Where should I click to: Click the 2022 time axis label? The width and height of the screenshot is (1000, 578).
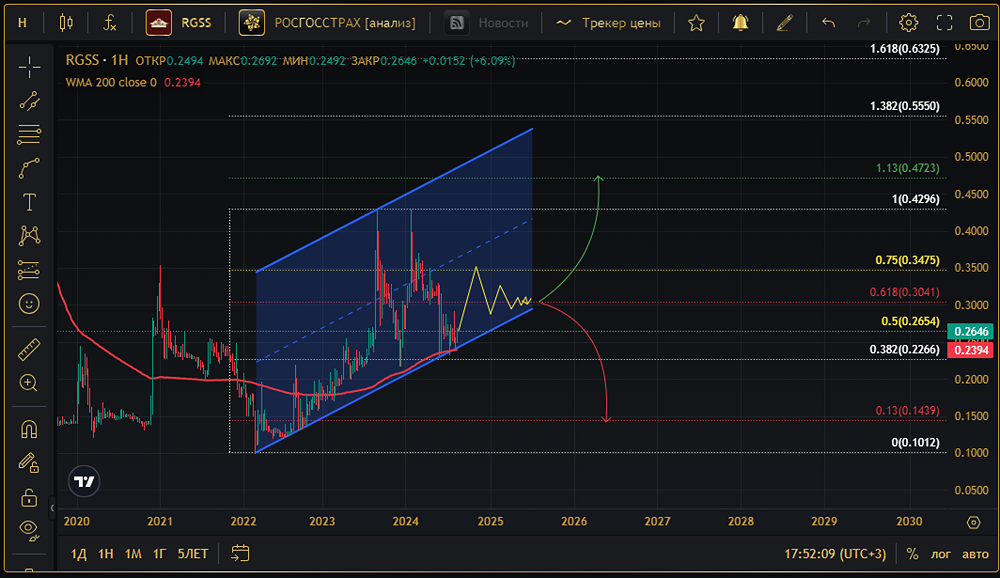pyautogui.click(x=243, y=522)
